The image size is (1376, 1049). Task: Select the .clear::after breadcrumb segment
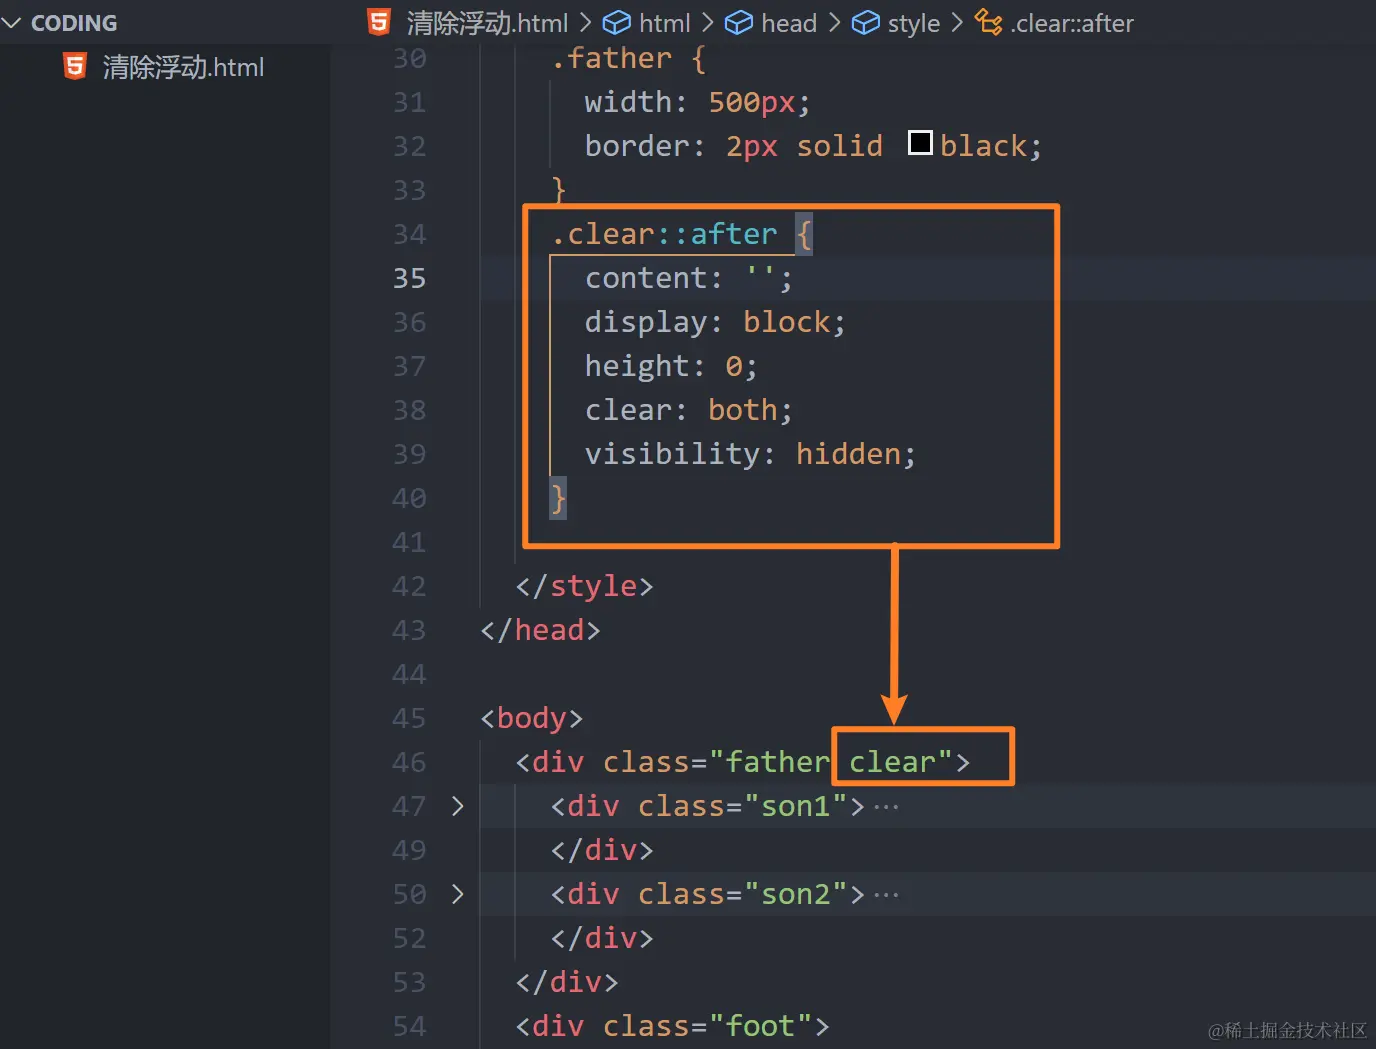click(1072, 23)
